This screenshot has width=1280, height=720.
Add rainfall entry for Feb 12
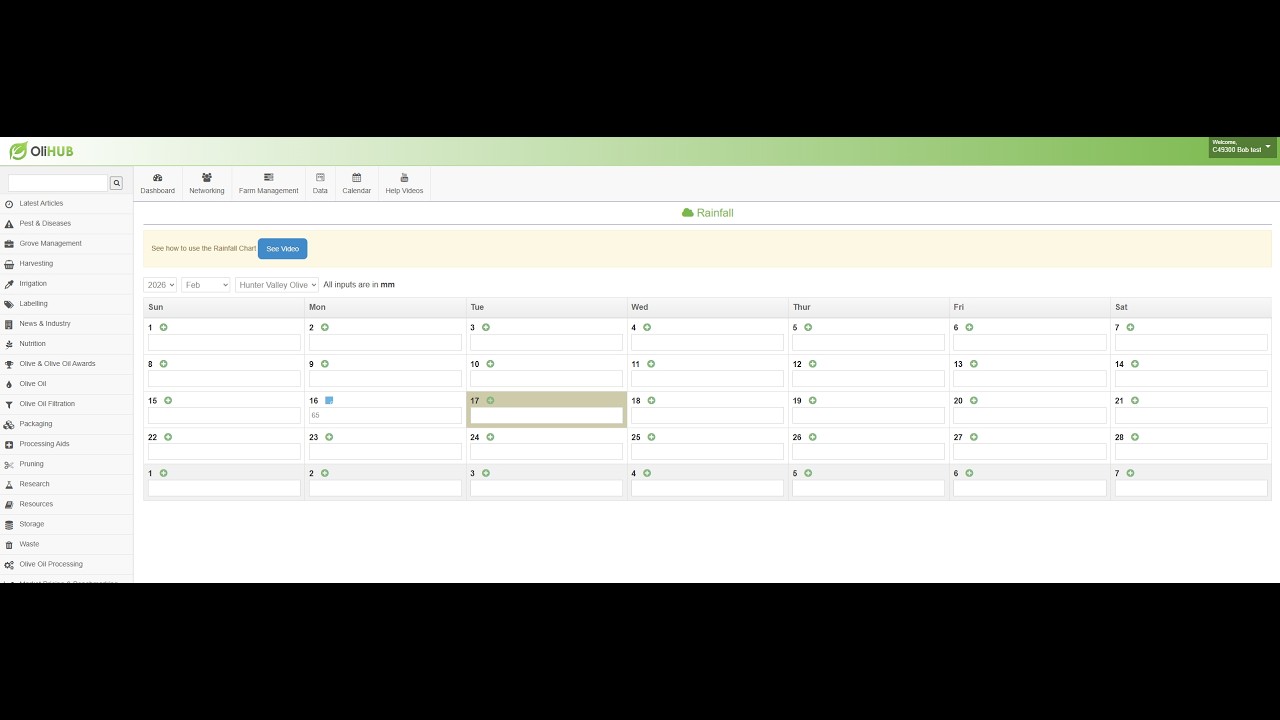pos(813,364)
